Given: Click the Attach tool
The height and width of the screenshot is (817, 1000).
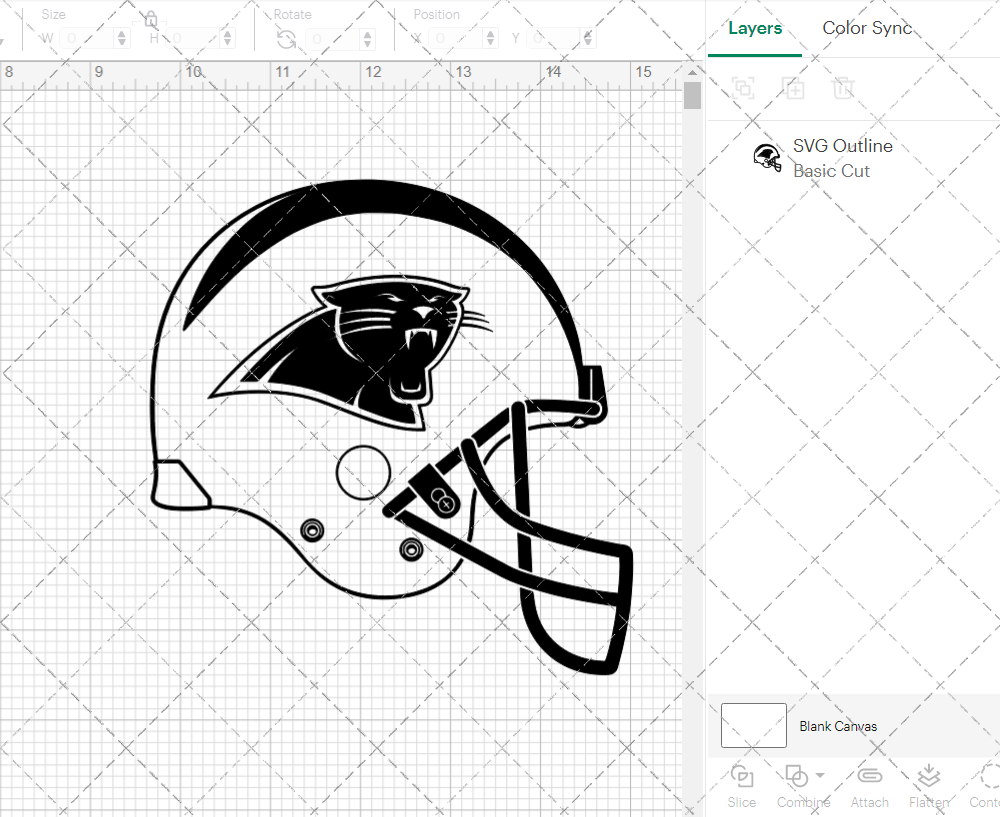Looking at the screenshot, I should [x=869, y=786].
